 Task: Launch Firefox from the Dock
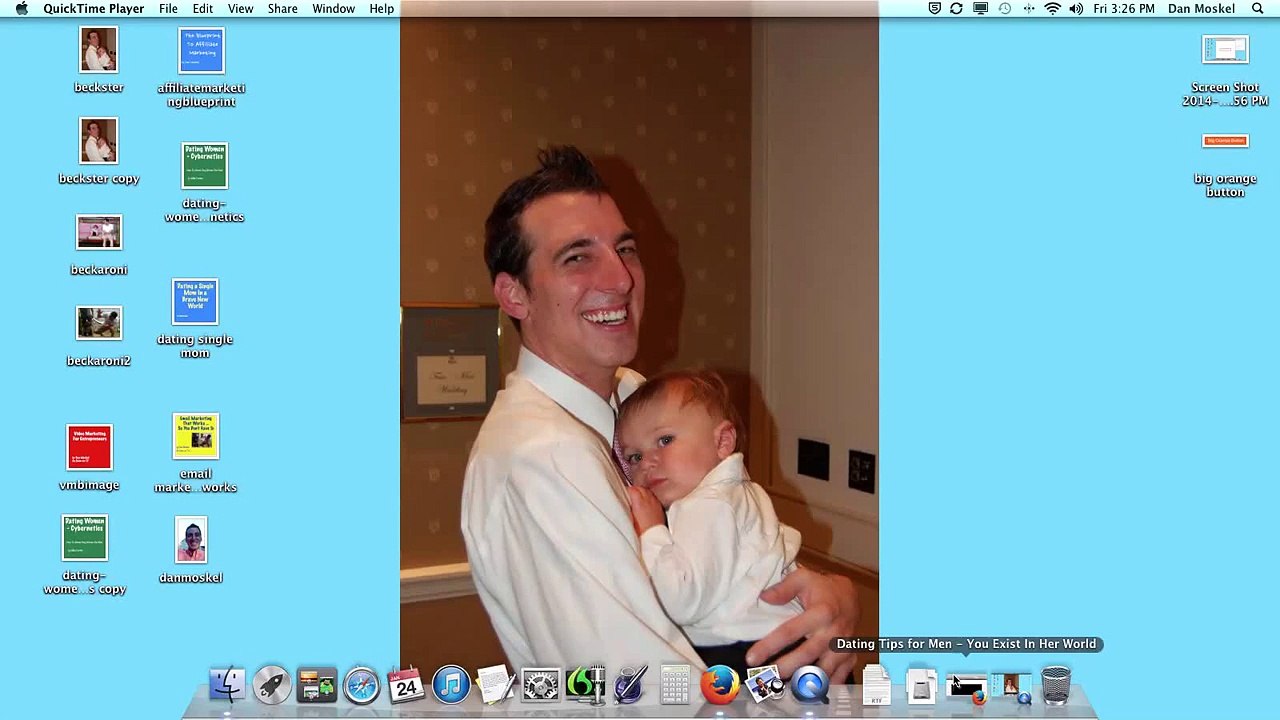click(720, 685)
